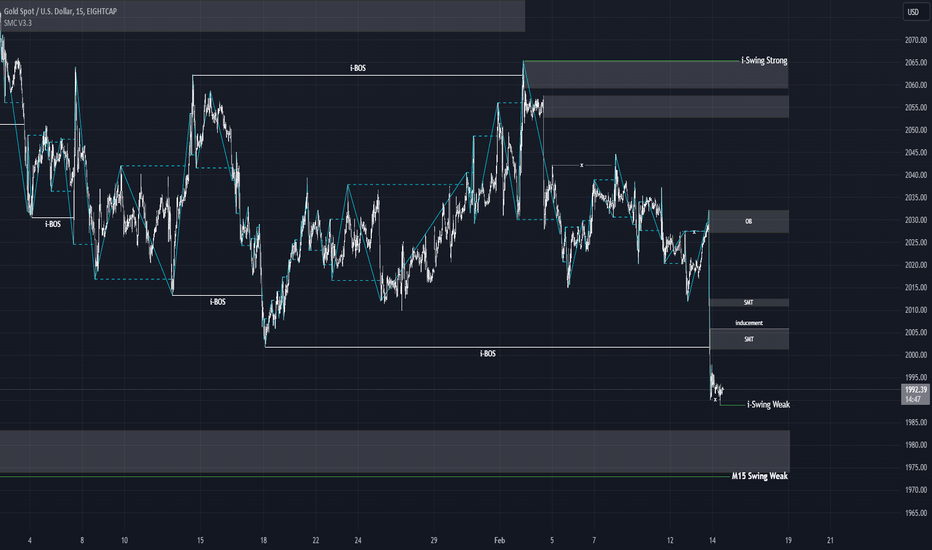
Task: Click date 15 on the time axis
Action: 200,540
